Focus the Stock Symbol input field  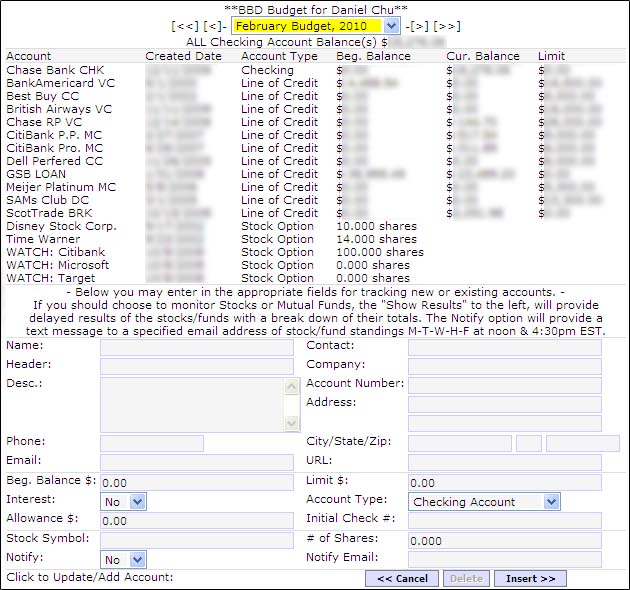tap(197, 541)
